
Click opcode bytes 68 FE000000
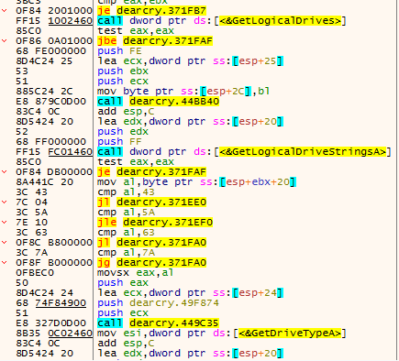(51, 51)
